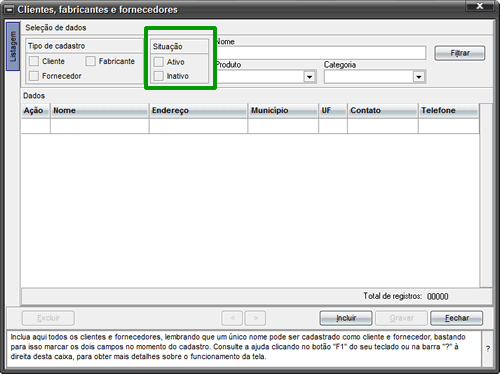Sort by the Nome column header
This screenshot has width=500, height=374.
pos(99,110)
